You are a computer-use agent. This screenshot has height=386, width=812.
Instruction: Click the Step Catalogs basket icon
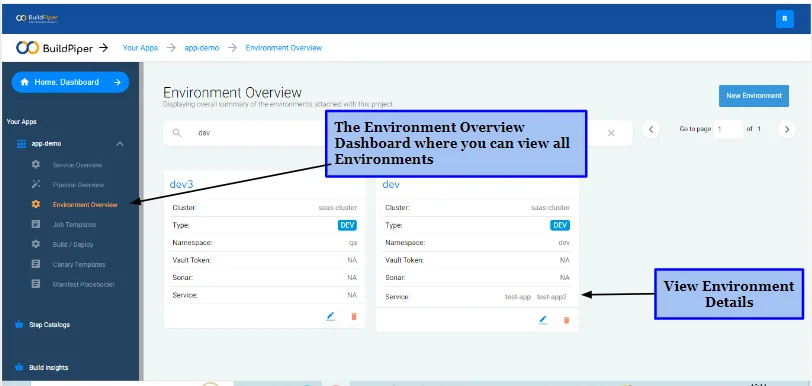click(19, 325)
